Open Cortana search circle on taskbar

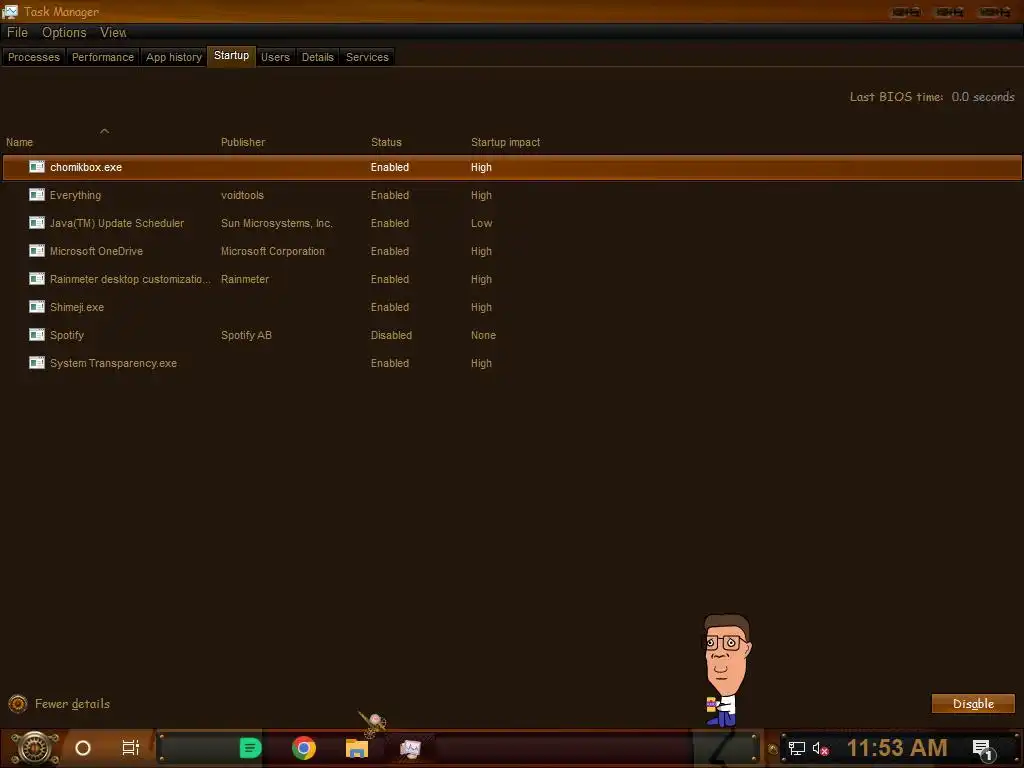tap(83, 748)
